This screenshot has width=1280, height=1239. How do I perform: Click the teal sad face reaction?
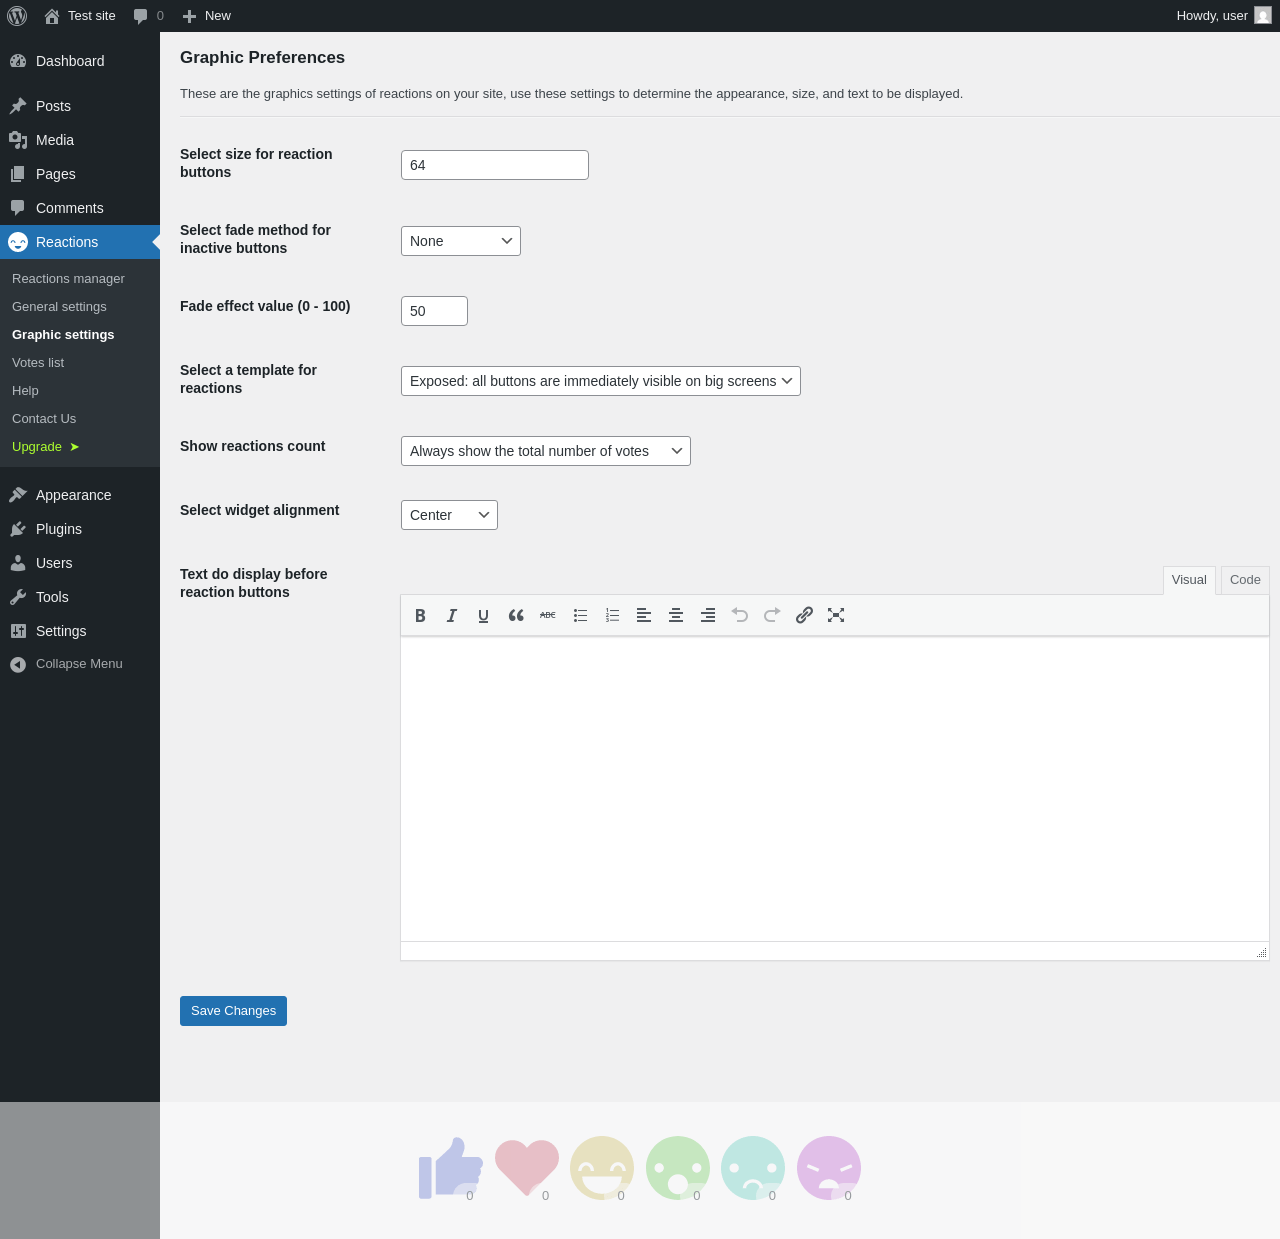point(753,1168)
